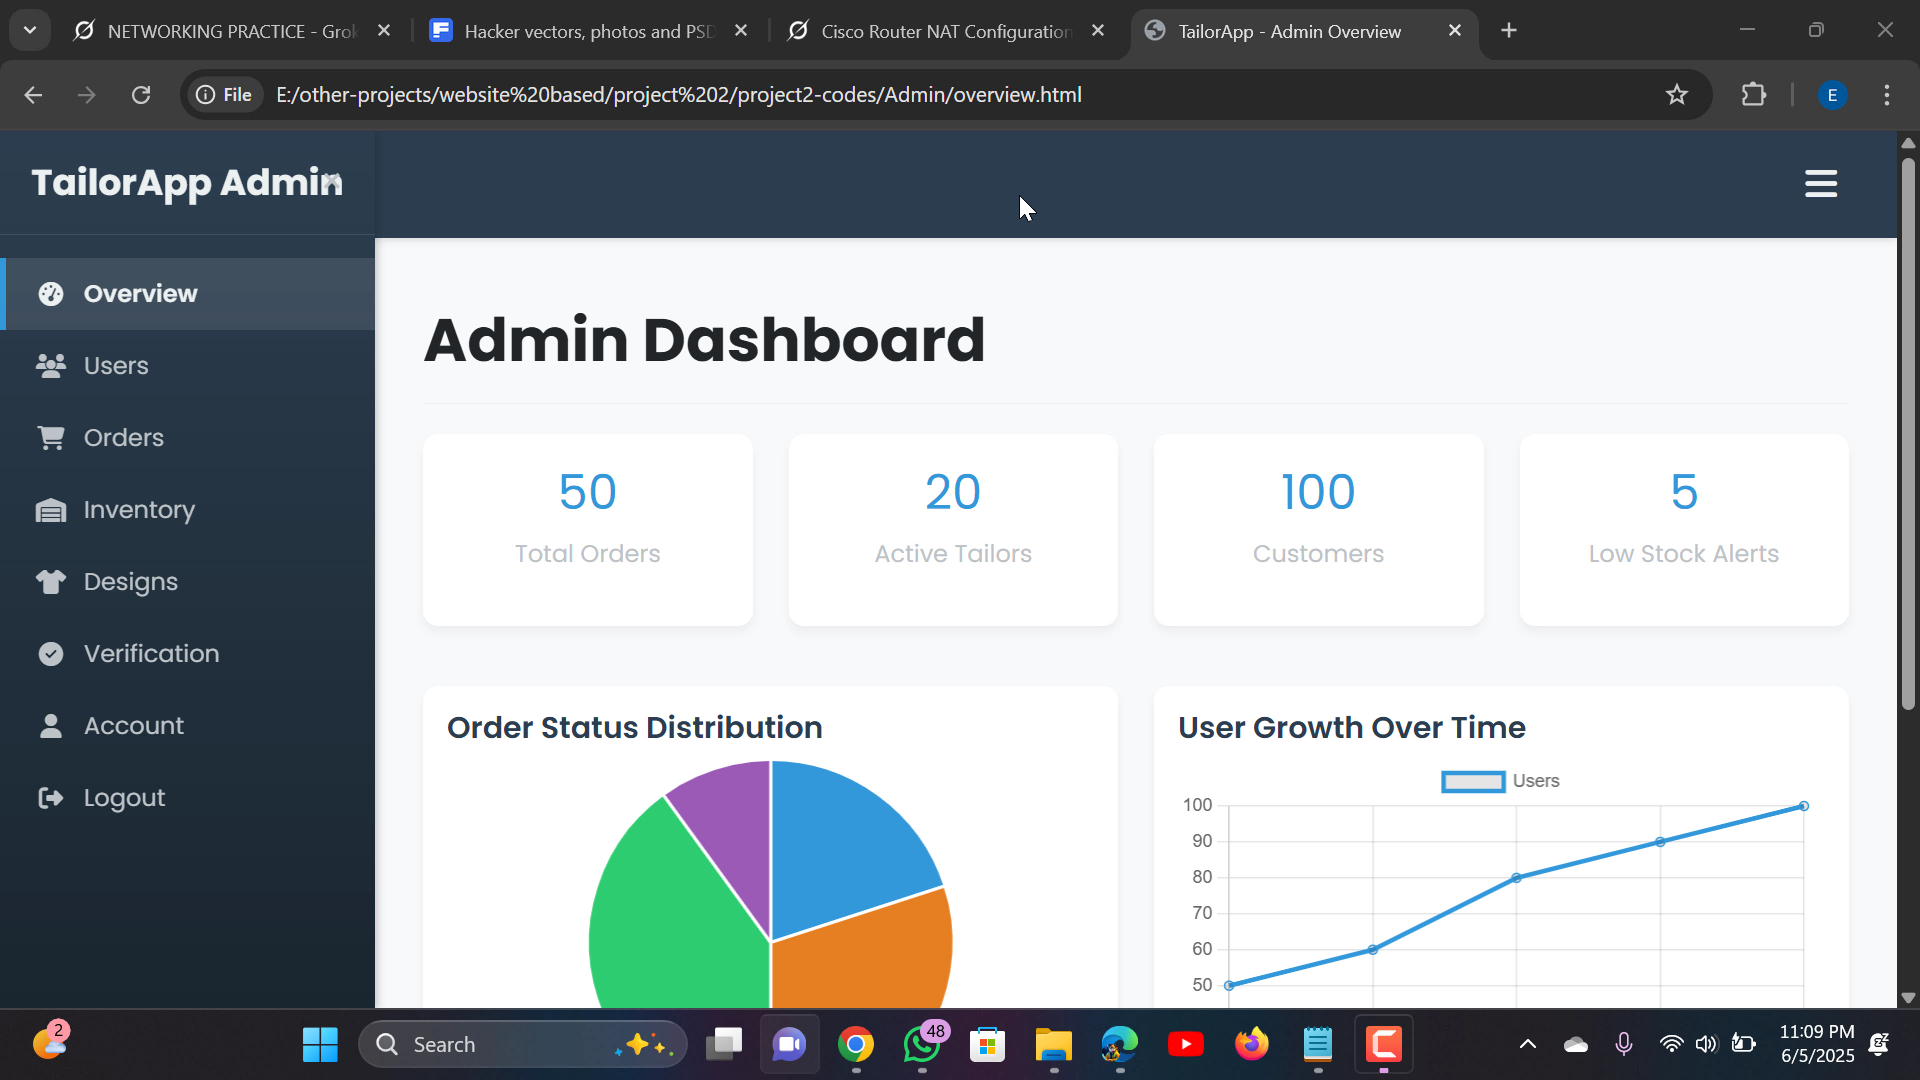The height and width of the screenshot is (1080, 1920).
Task: Click the Designs t-shirt icon
Action: point(51,582)
